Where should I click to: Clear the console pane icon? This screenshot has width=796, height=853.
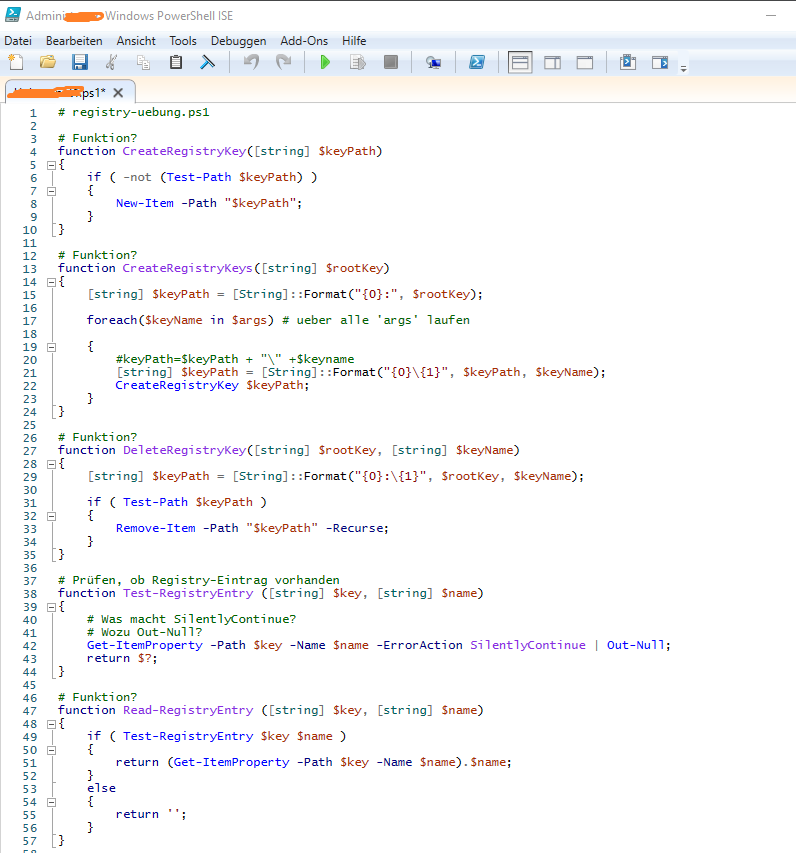click(207, 63)
